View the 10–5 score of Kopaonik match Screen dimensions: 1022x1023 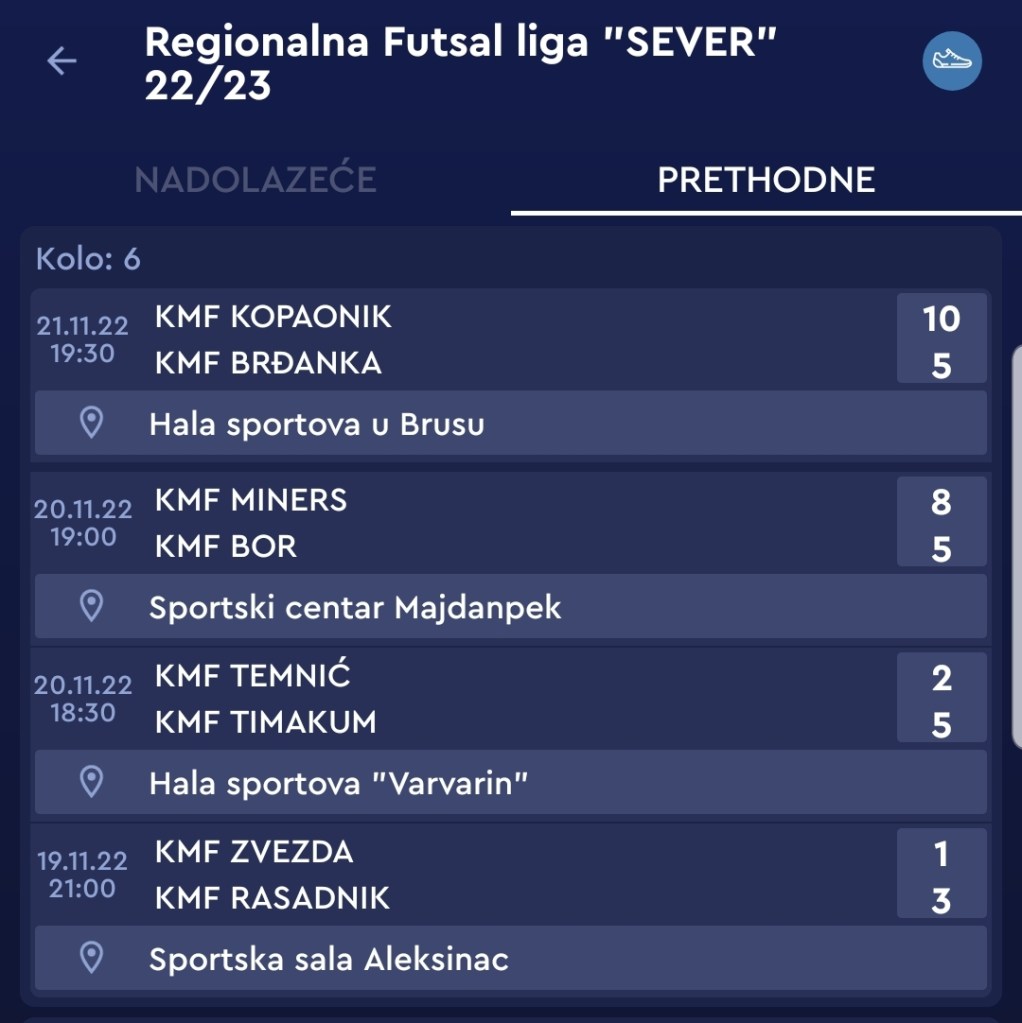coord(941,340)
